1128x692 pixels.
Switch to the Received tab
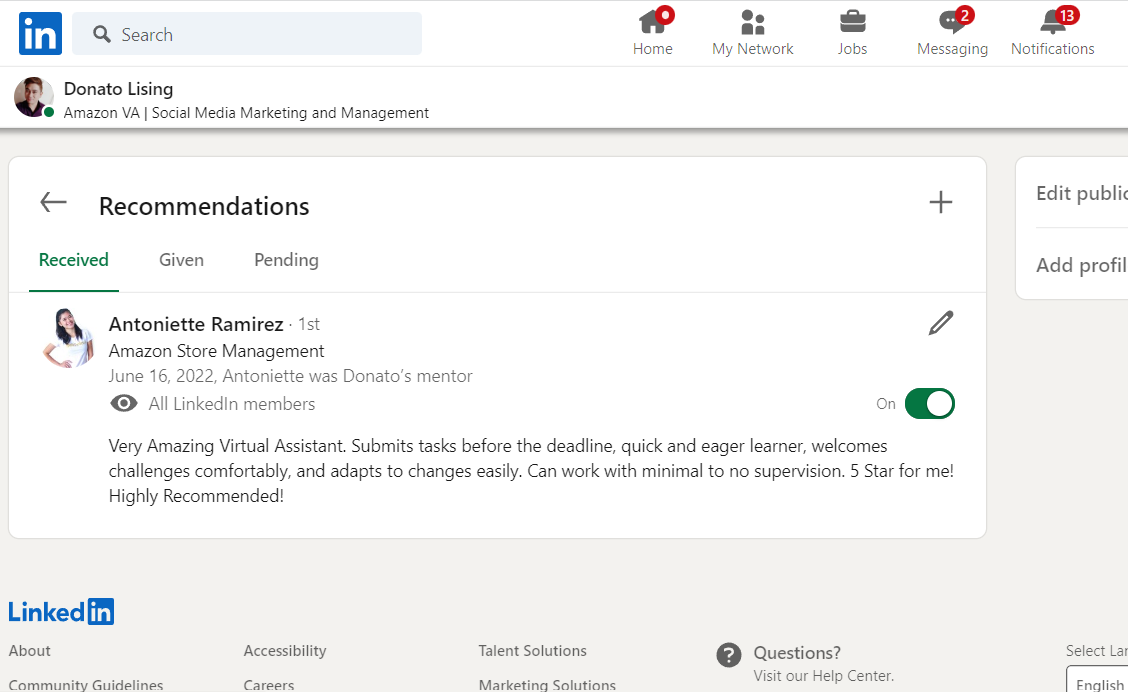pos(73,260)
